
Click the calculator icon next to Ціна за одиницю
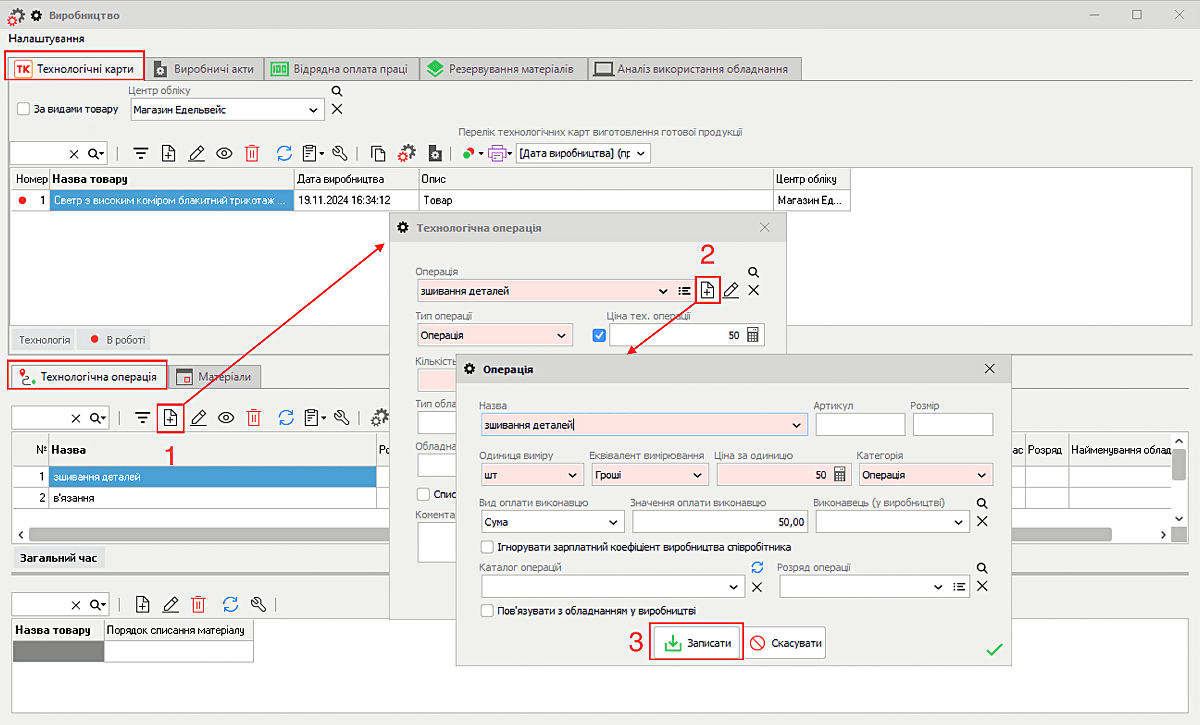(840, 474)
